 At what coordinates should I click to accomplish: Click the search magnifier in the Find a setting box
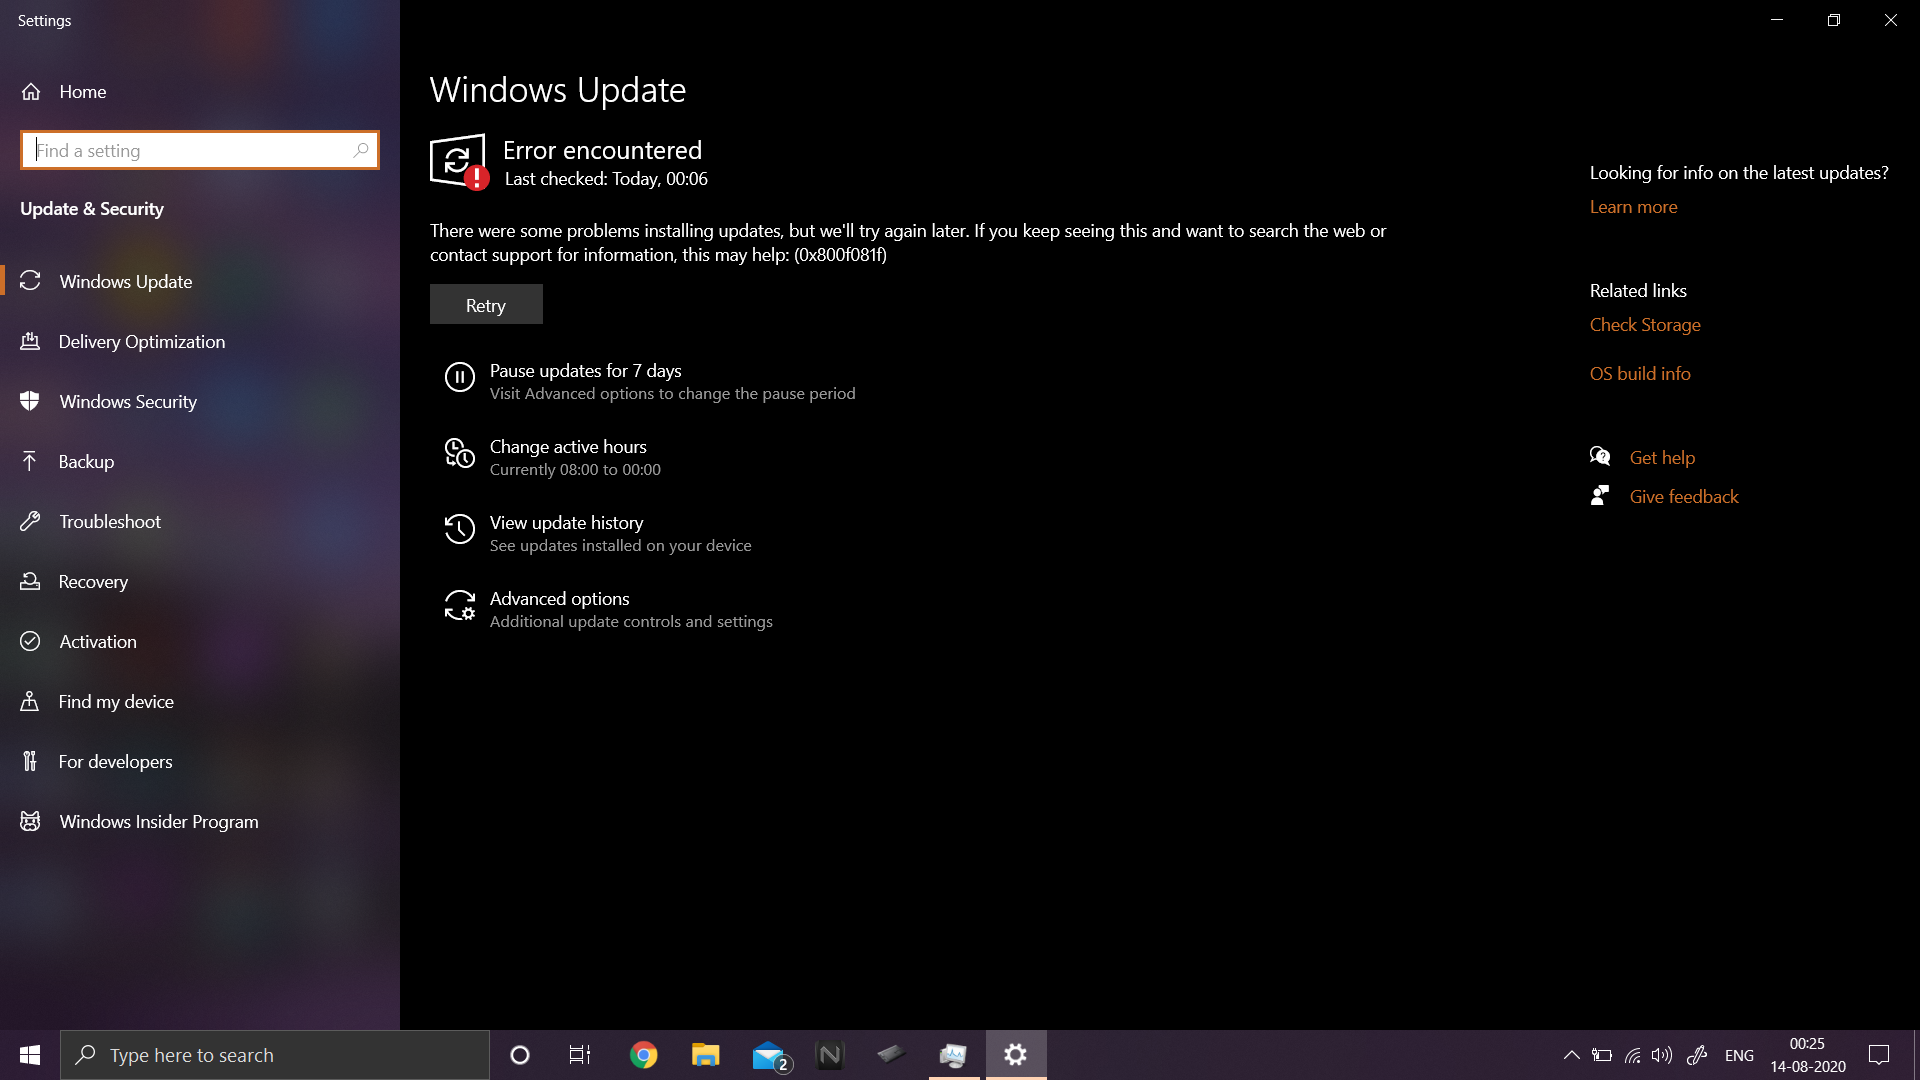point(361,150)
